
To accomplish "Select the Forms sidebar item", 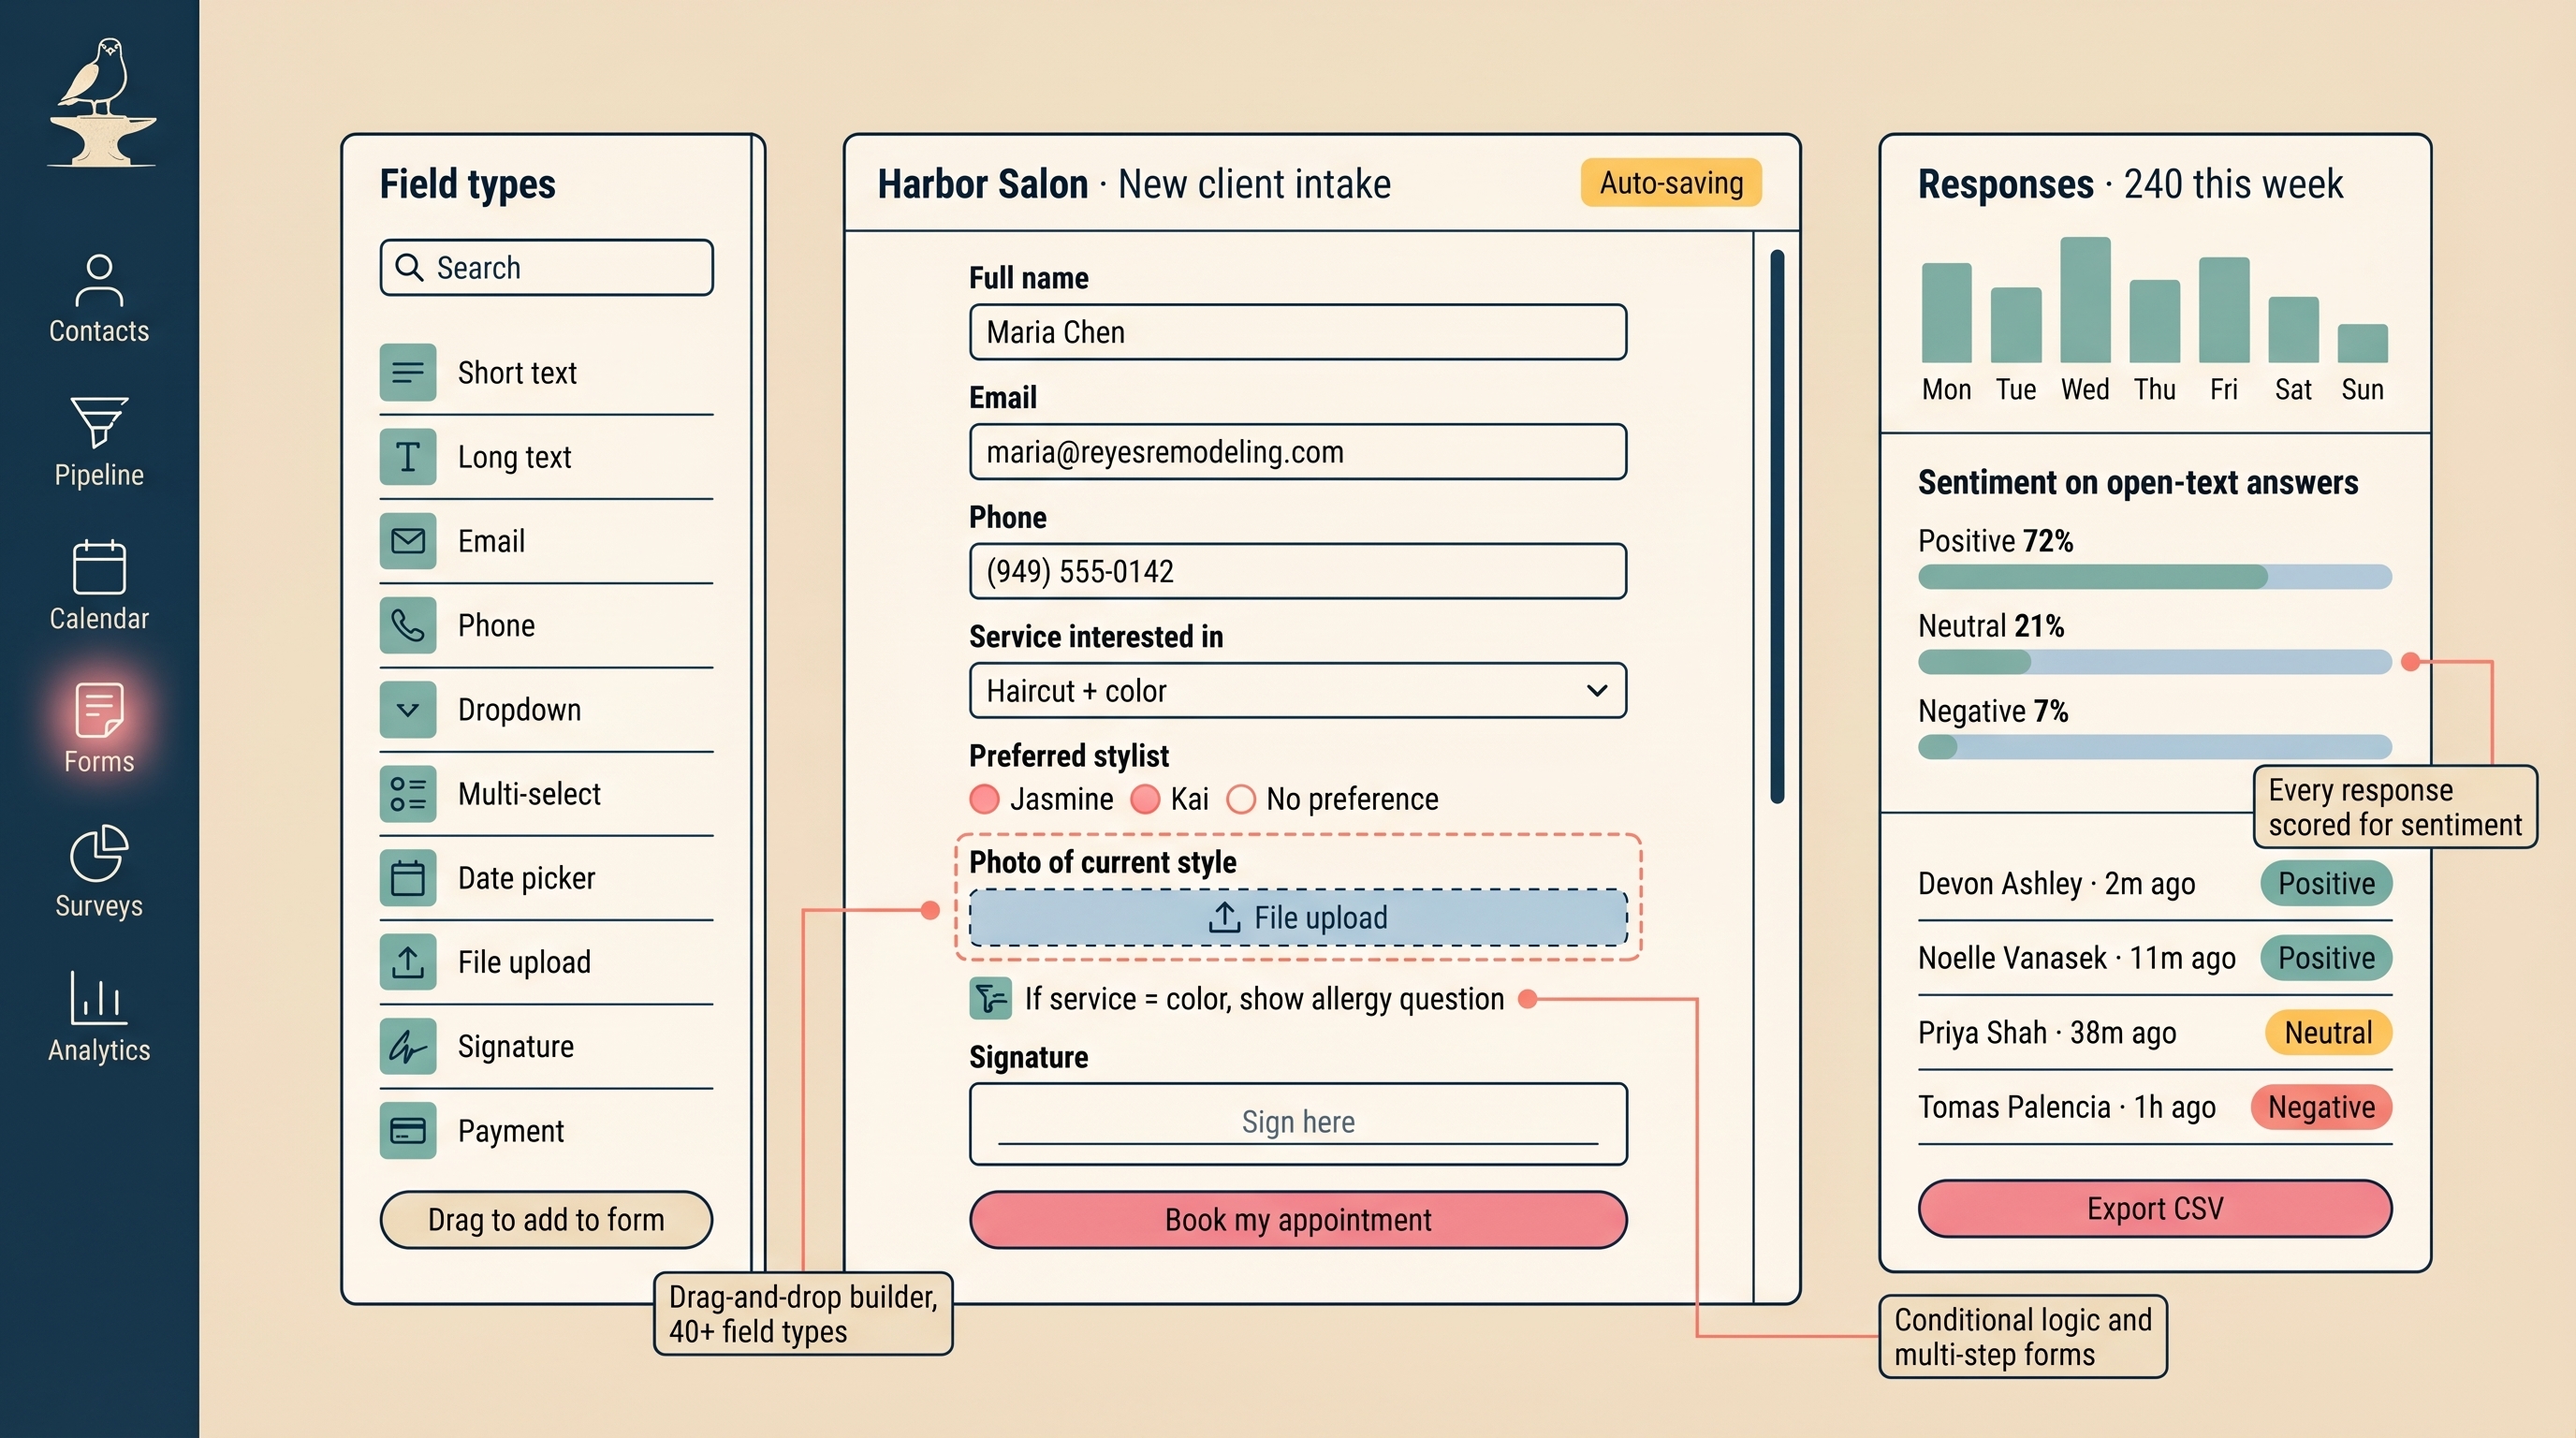I will tap(99, 729).
